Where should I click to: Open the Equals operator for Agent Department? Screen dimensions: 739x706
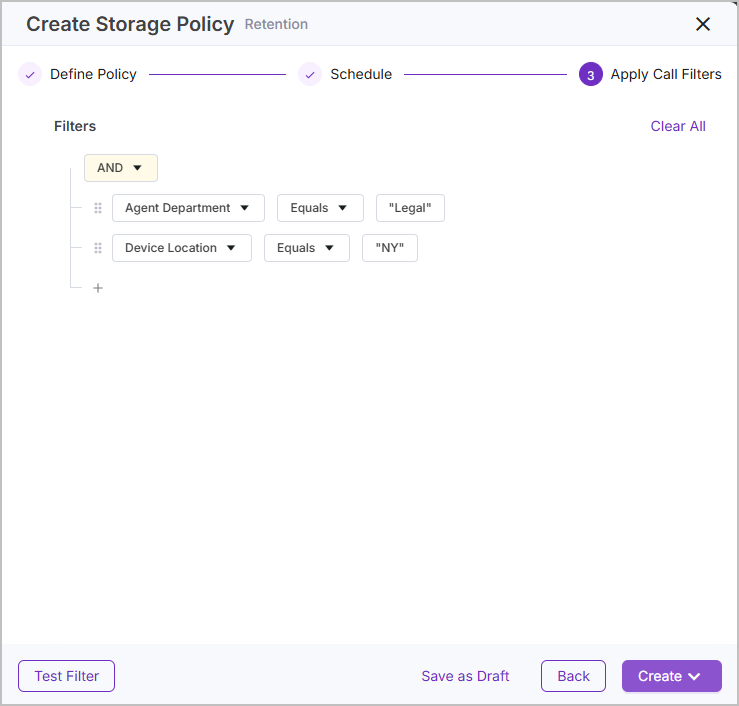(x=320, y=208)
